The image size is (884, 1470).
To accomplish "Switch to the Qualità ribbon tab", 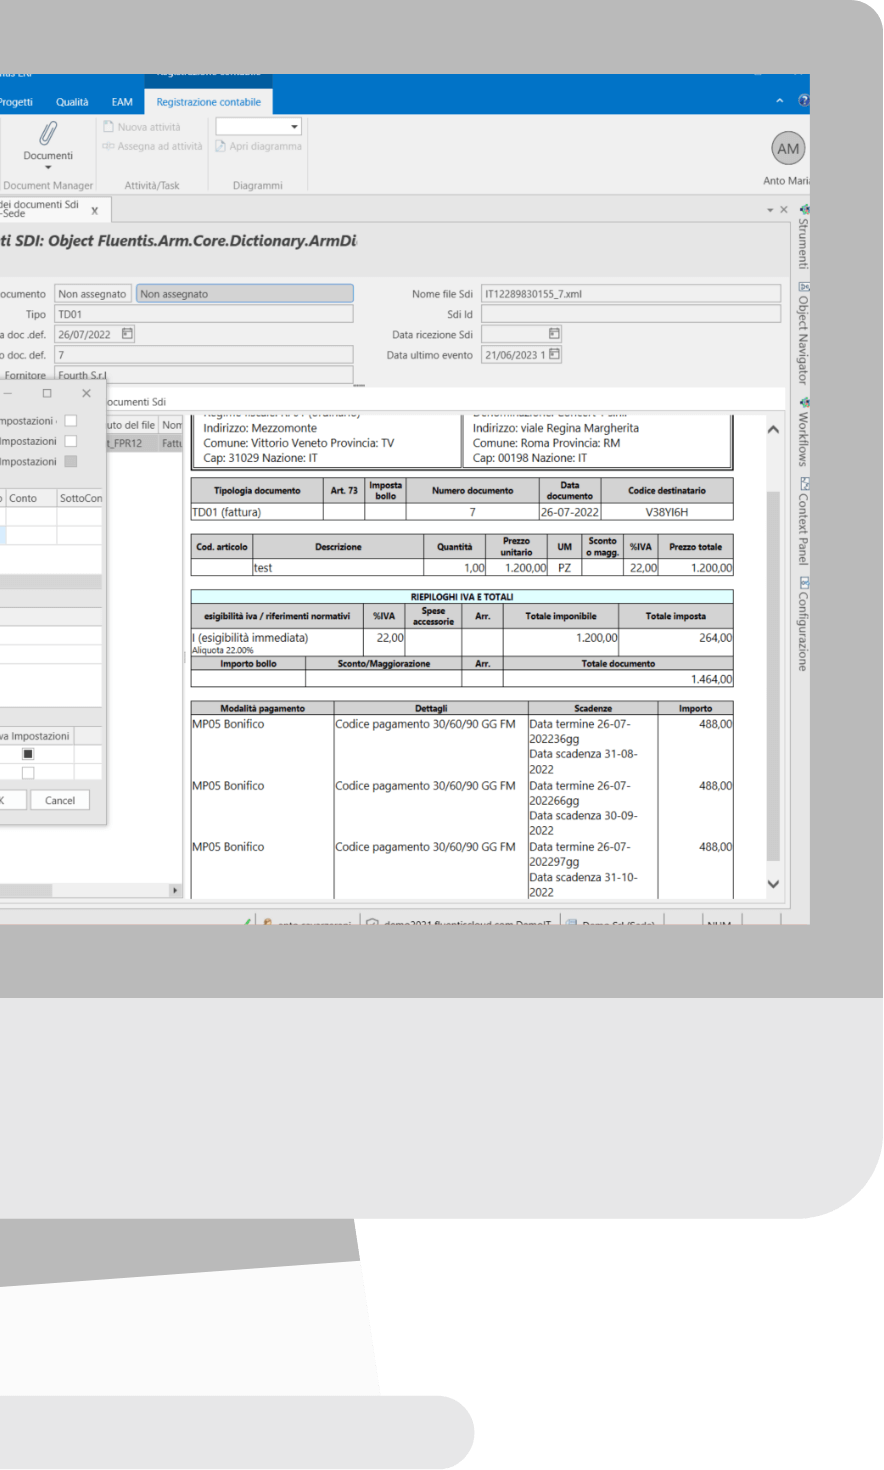I will tap(72, 102).
